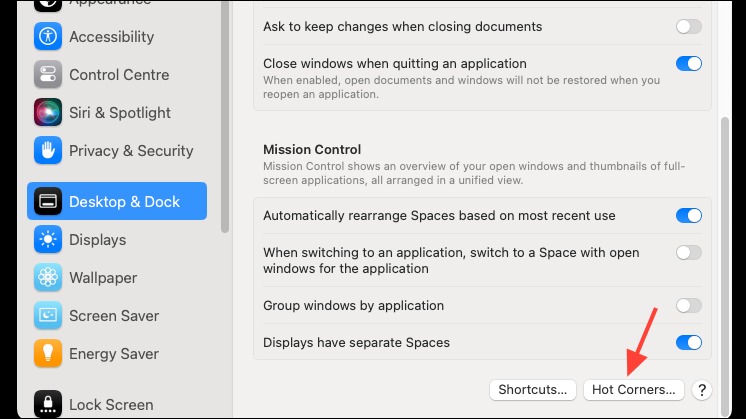This screenshot has width=746, height=419.
Task: Open the Accessibility settings icon
Action: (x=48, y=36)
